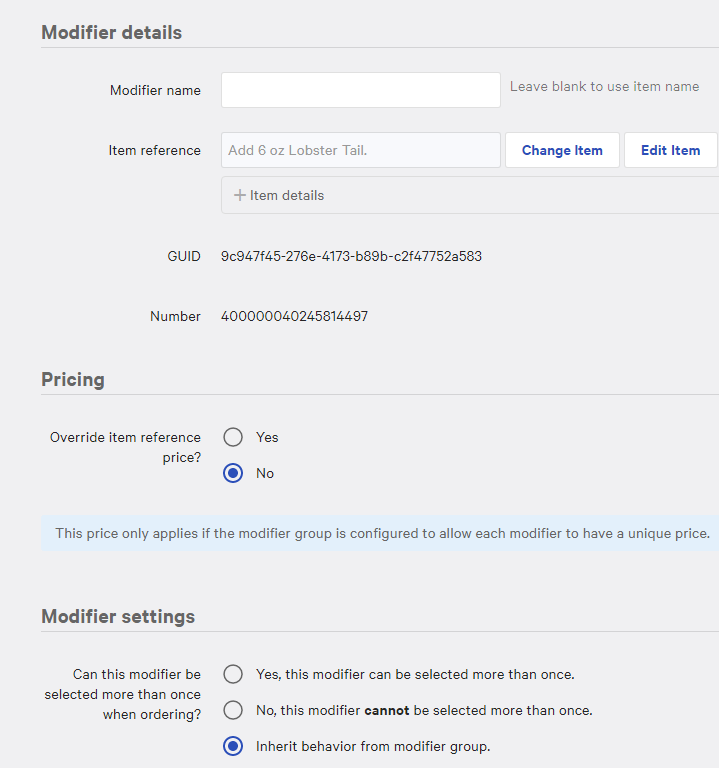
Task: Expand the Item details section
Action: 286,195
